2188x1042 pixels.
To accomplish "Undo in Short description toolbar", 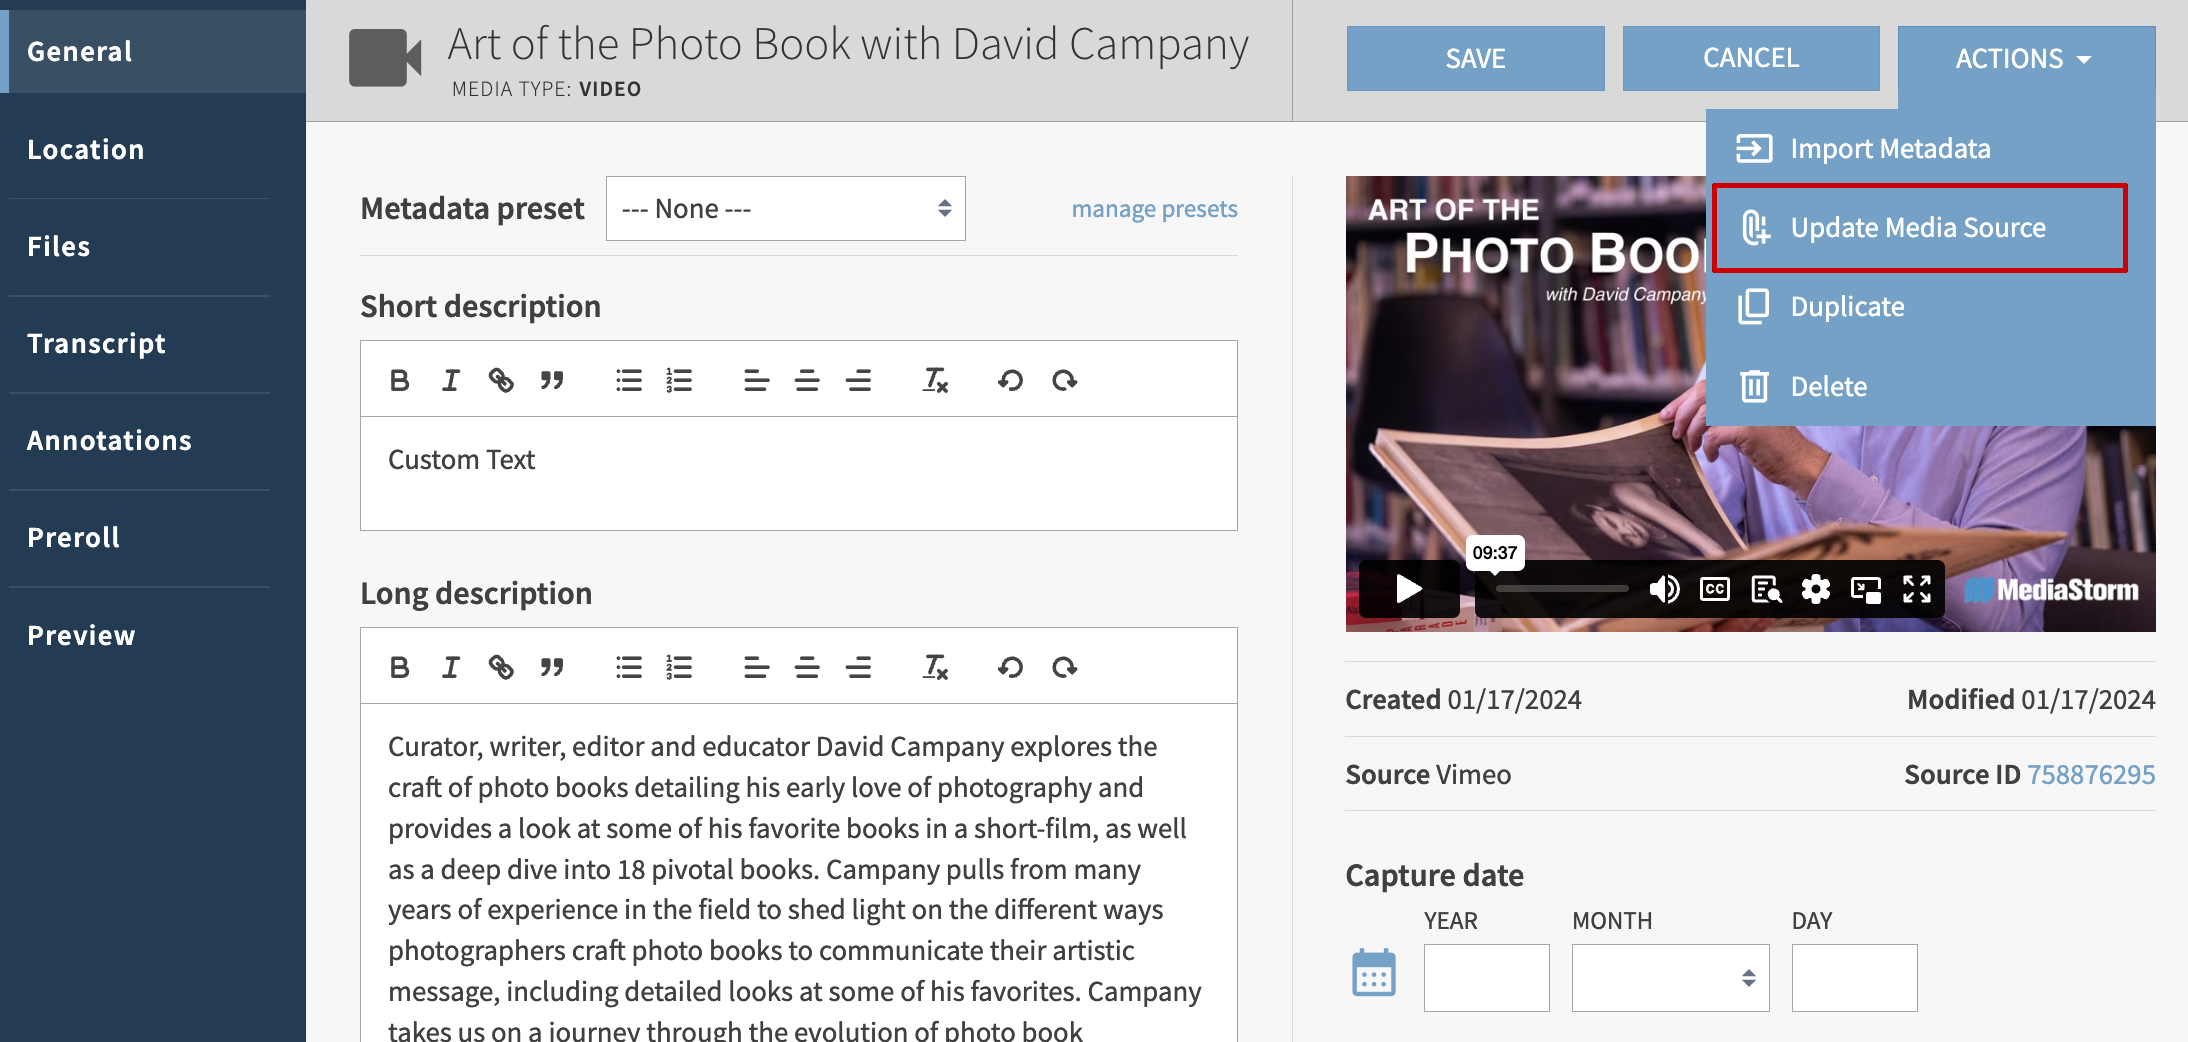I will pyautogui.click(x=1010, y=380).
